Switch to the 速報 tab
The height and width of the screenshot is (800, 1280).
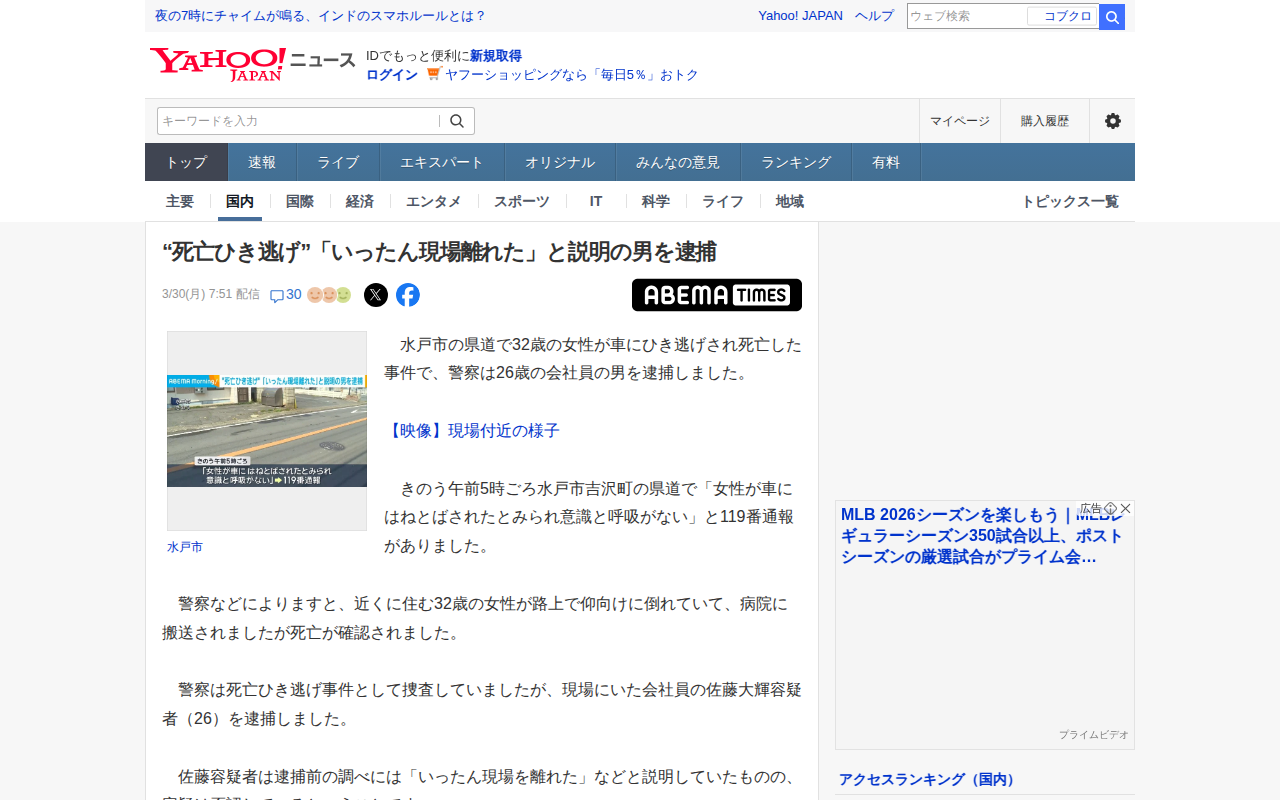tap(262, 162)
